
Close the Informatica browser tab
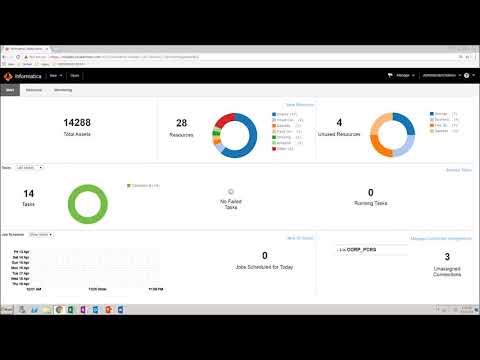click(x=47, y=49)
